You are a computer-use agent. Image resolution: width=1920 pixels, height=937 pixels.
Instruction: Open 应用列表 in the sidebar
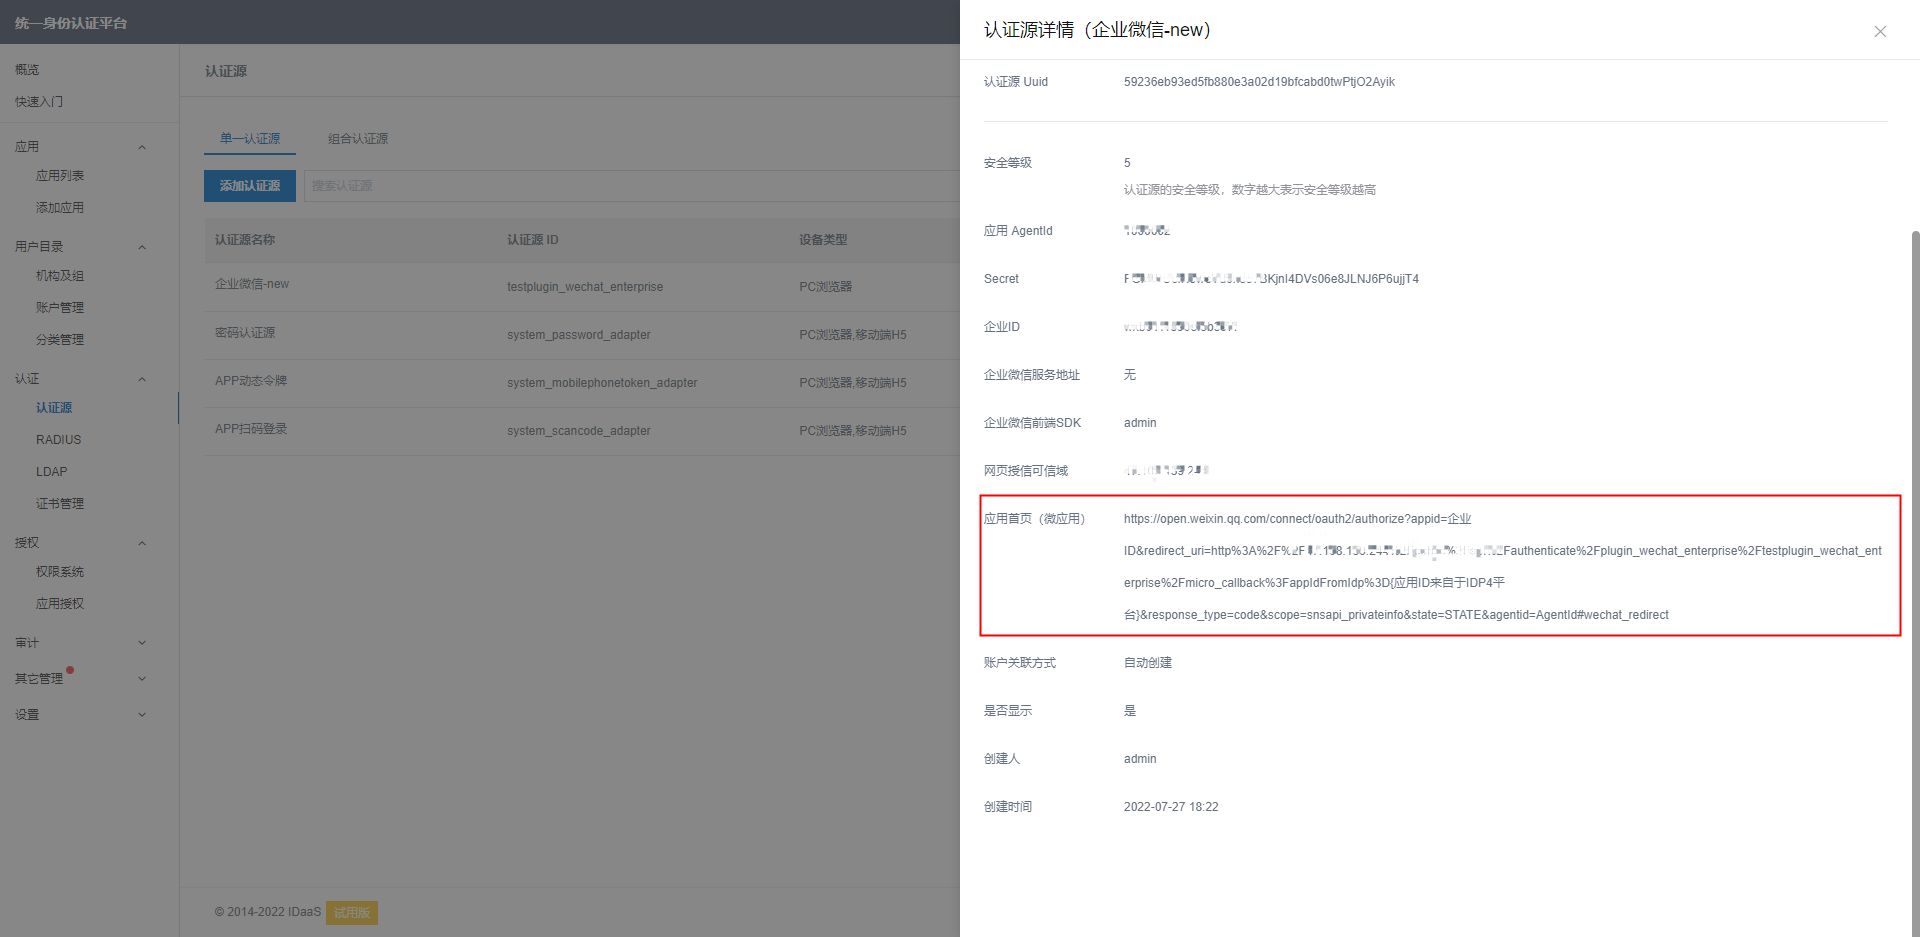click(60, 176)
